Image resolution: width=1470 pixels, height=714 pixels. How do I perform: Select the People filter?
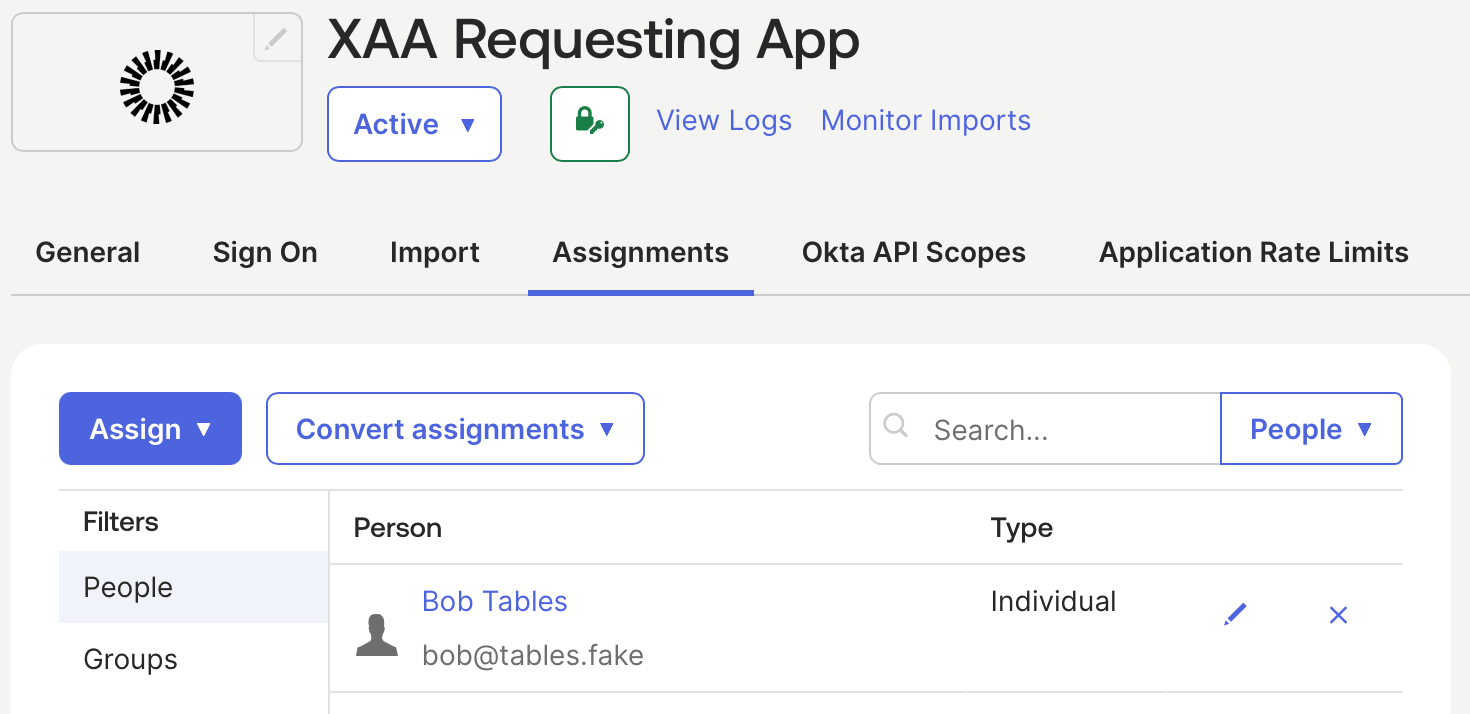[194, 587]
